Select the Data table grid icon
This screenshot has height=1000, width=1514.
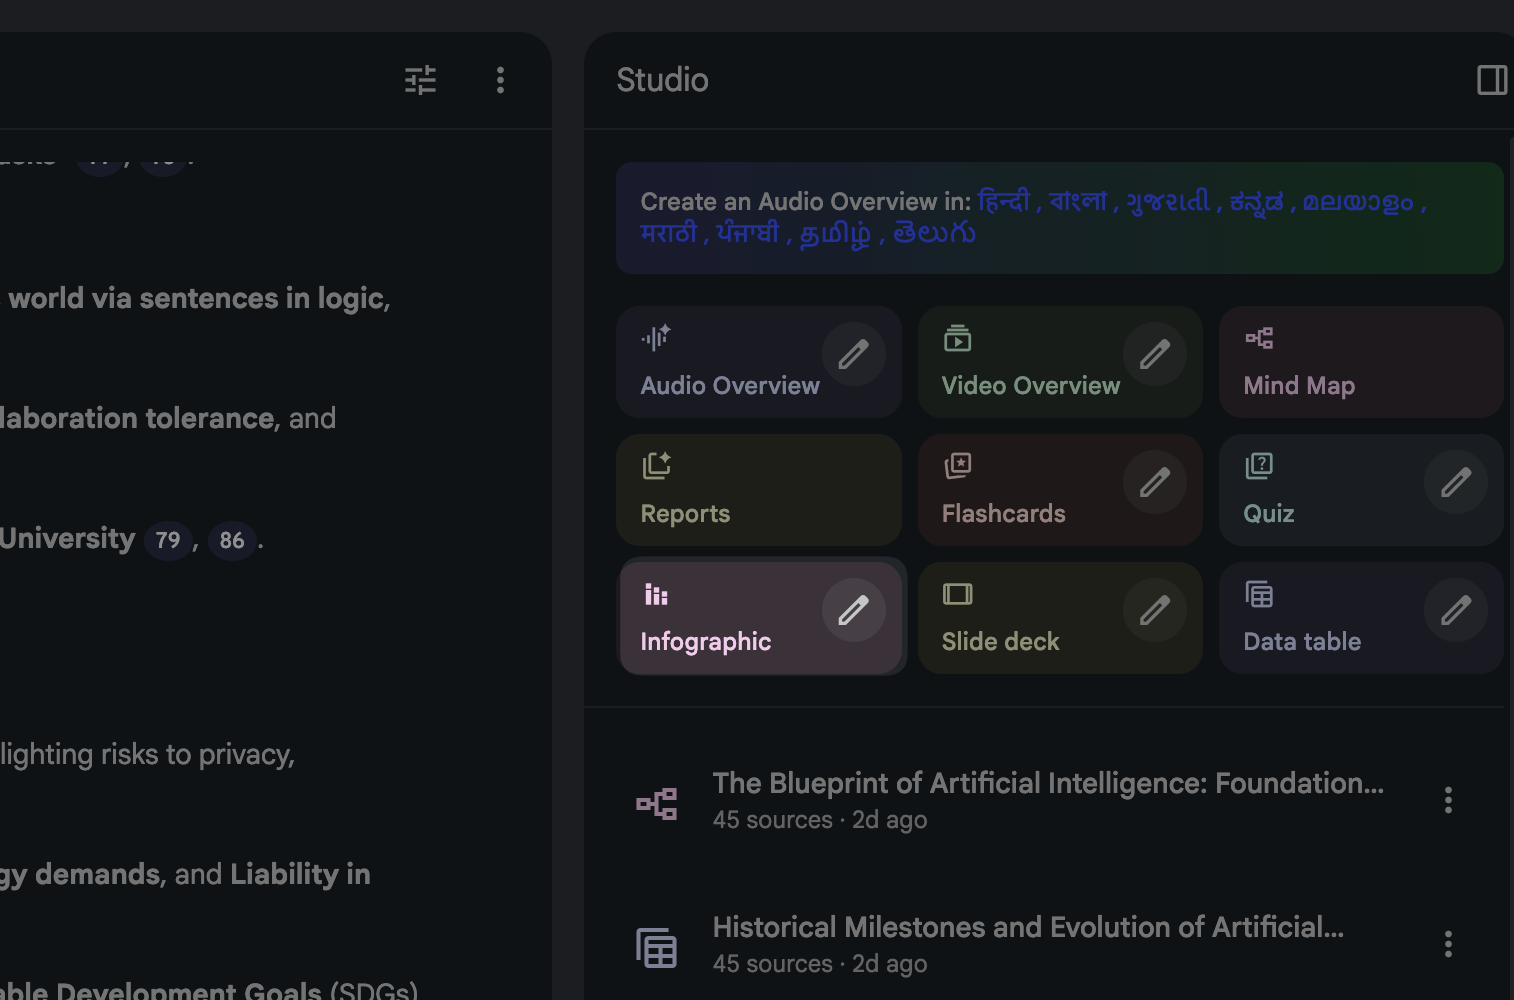pos(1259,593)
